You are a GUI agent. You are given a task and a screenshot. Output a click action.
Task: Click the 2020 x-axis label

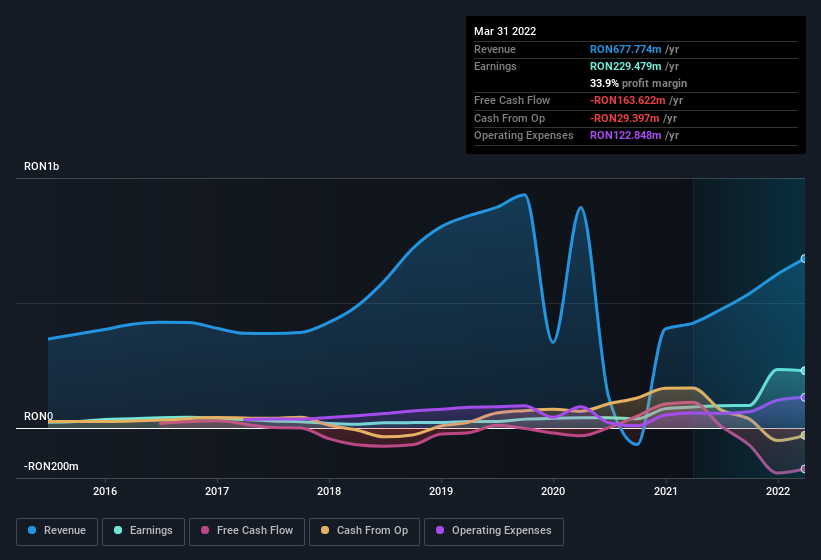pos(553,491)
